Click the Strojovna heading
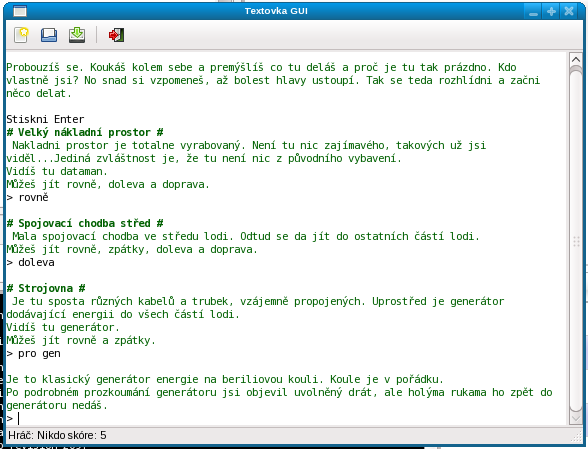Viewport: 588px width, 449px height. tap(46, 288)
